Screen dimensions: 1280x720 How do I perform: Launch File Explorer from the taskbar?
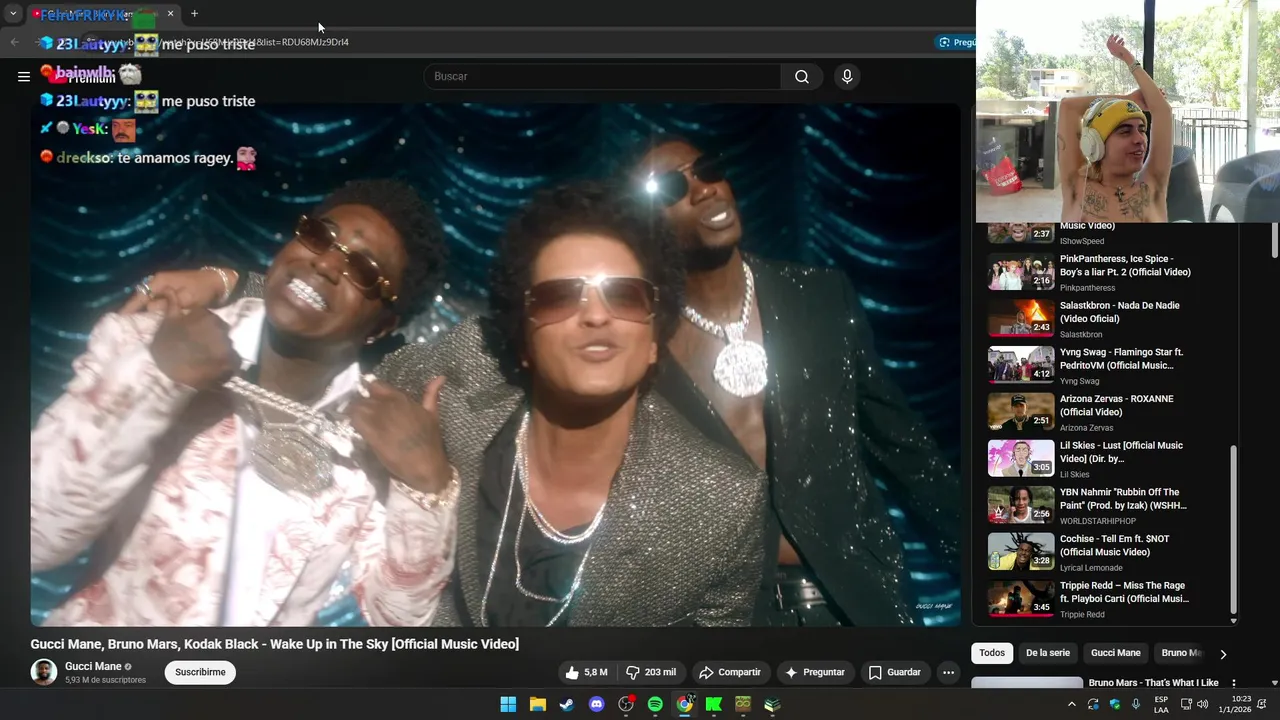(x=538, y=704)
